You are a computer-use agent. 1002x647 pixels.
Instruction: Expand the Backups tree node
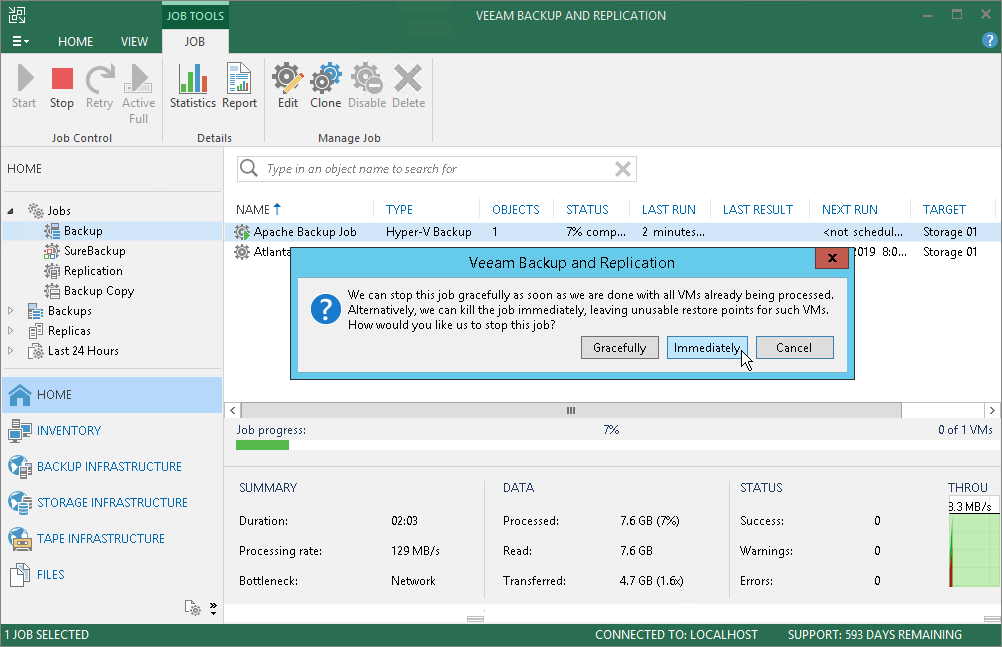tap(10, 311)
